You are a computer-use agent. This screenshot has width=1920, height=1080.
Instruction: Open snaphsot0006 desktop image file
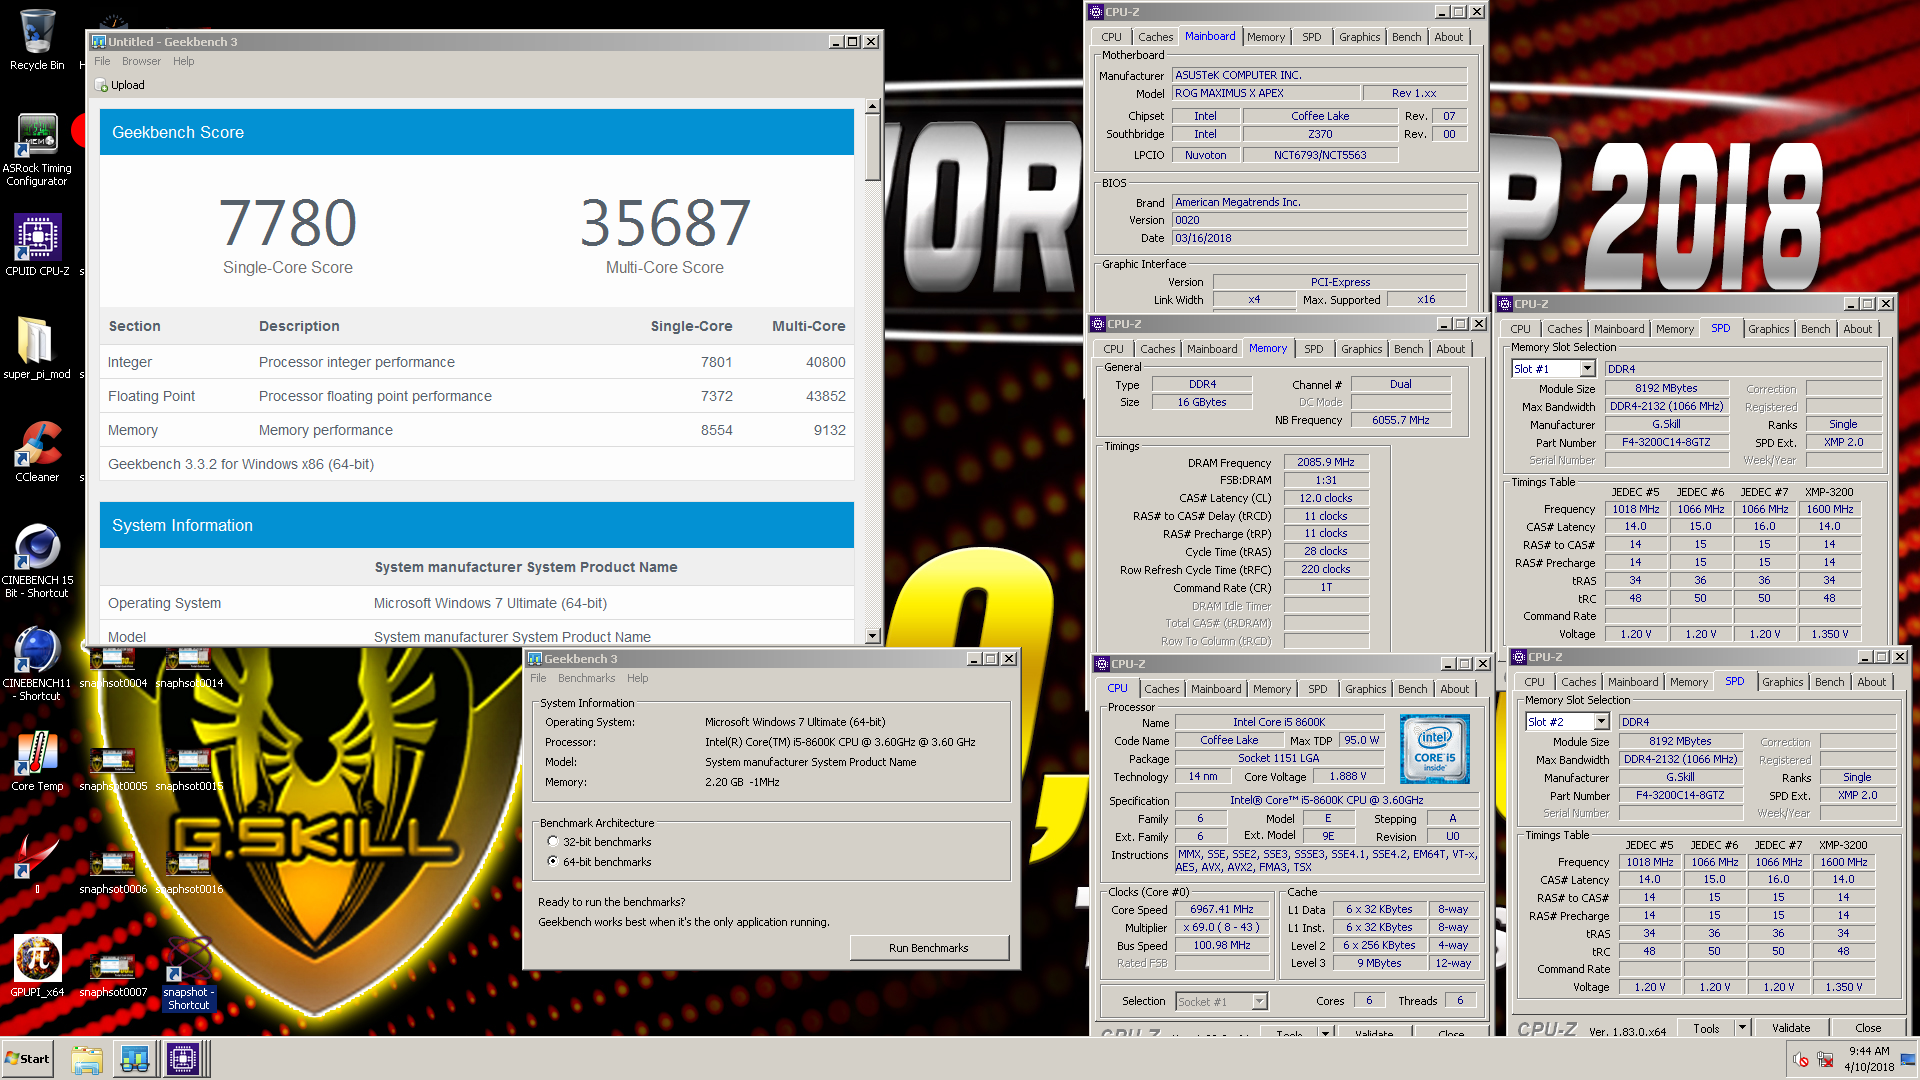[113, 873]
